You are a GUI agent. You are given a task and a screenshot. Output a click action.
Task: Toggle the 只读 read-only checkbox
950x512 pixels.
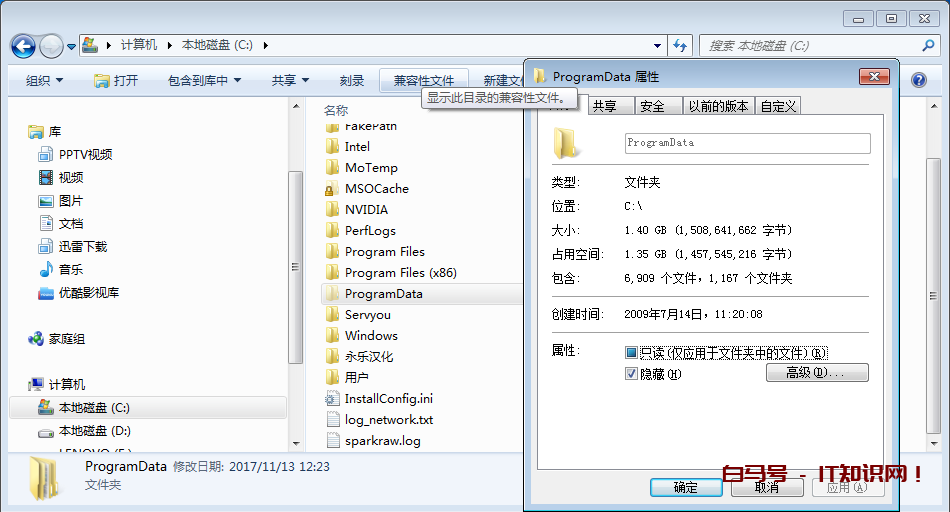(631, 353)
